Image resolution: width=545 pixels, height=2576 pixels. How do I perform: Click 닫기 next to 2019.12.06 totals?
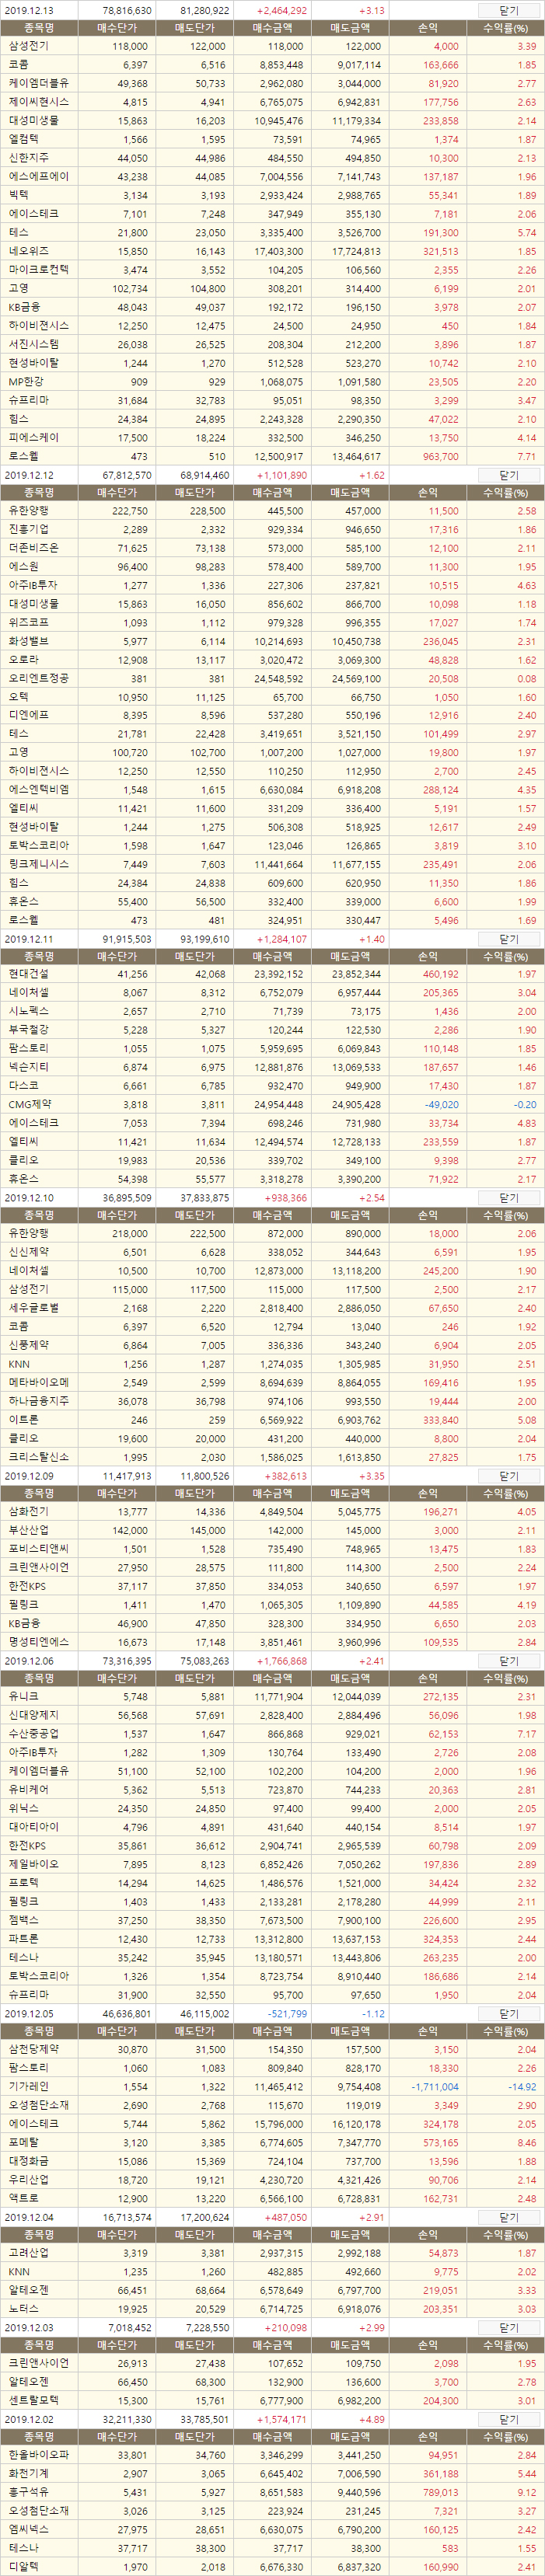(x=508, y=1660)
